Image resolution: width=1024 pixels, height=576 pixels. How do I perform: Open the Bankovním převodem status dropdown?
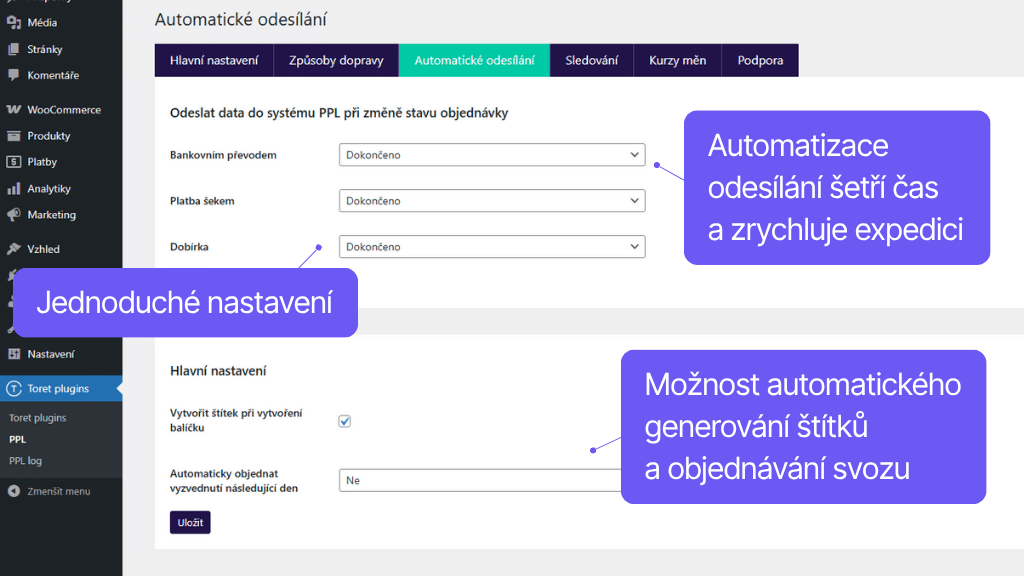pyautogui.click(x=492, y=155)
